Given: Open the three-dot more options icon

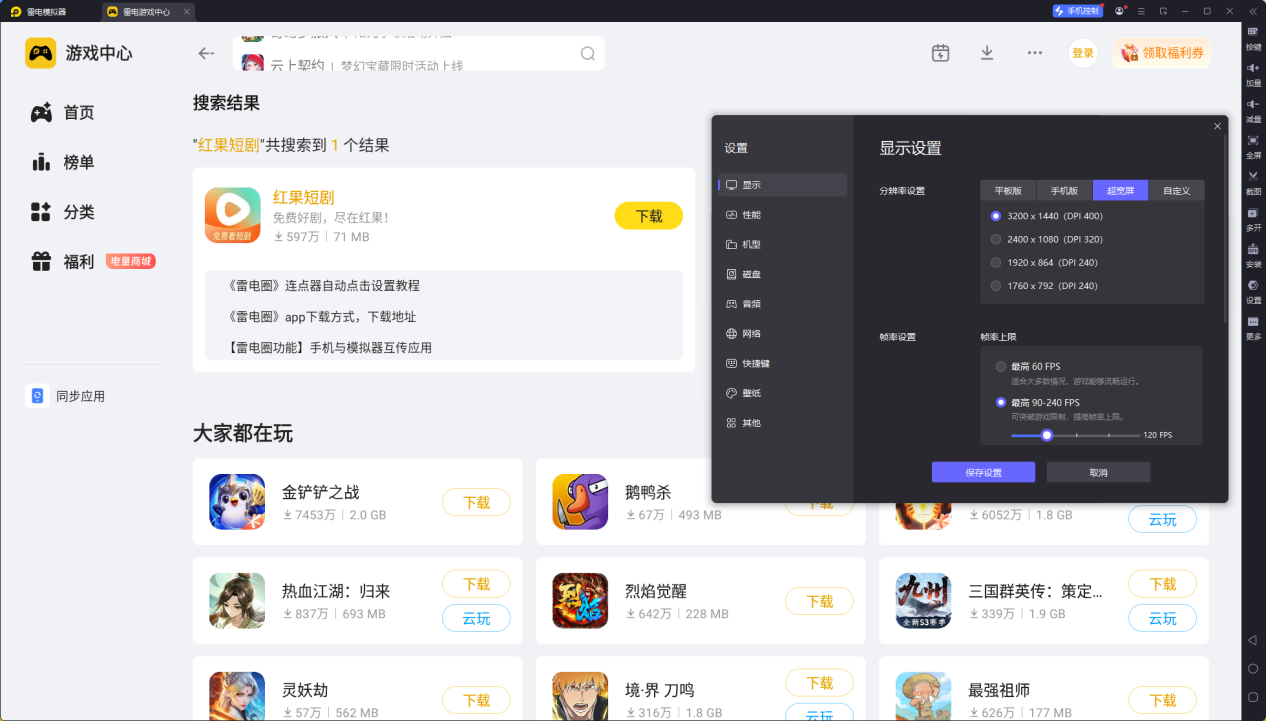Looking at the screenshot, I should [1035, 53].
